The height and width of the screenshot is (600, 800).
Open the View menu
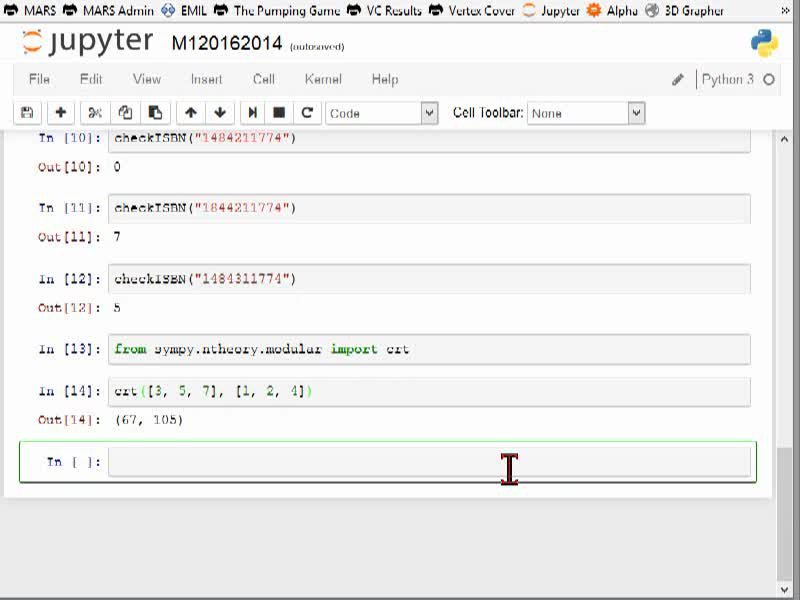pos(147,79)
